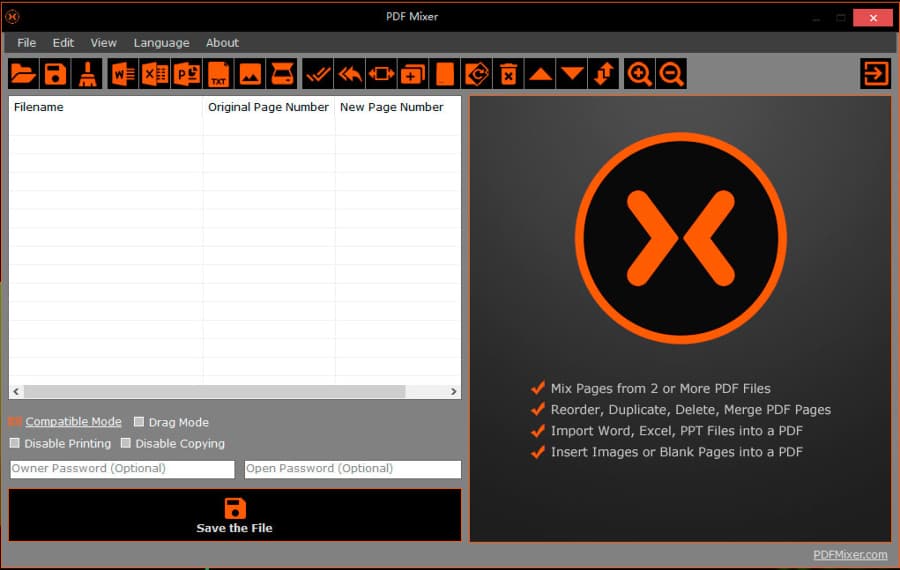This screenshot has width=900, height=570.
Task: Clear the list with the broom icon
Action: (87, 74)
